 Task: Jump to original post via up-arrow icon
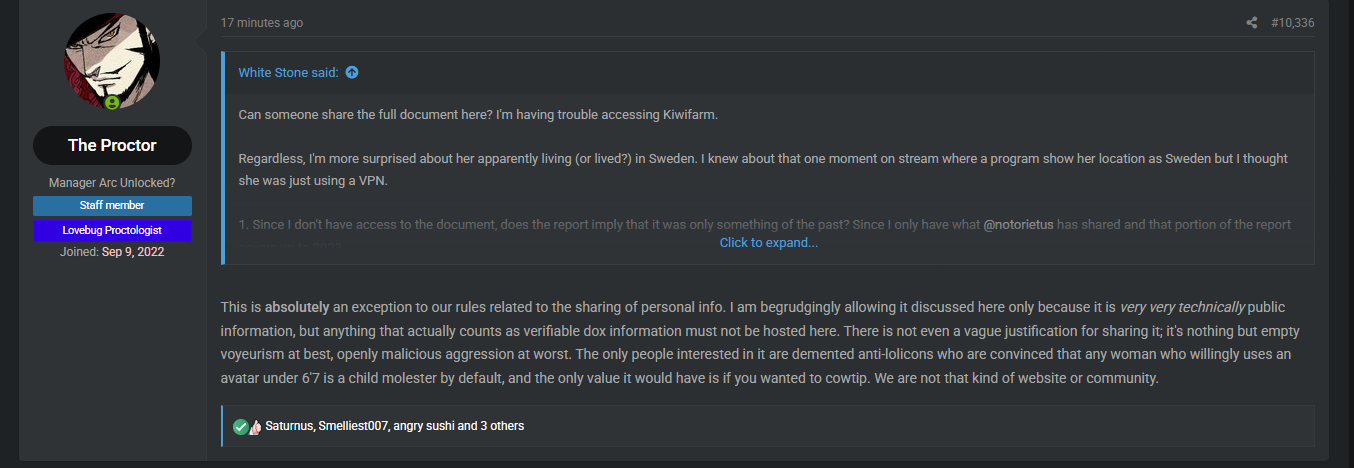click(352, 73)
